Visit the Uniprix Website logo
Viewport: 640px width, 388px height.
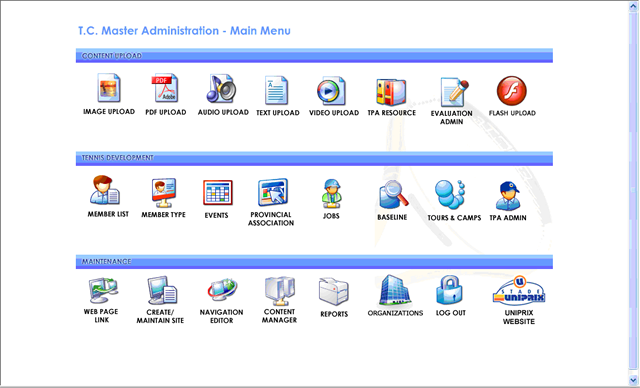[519, 291]
